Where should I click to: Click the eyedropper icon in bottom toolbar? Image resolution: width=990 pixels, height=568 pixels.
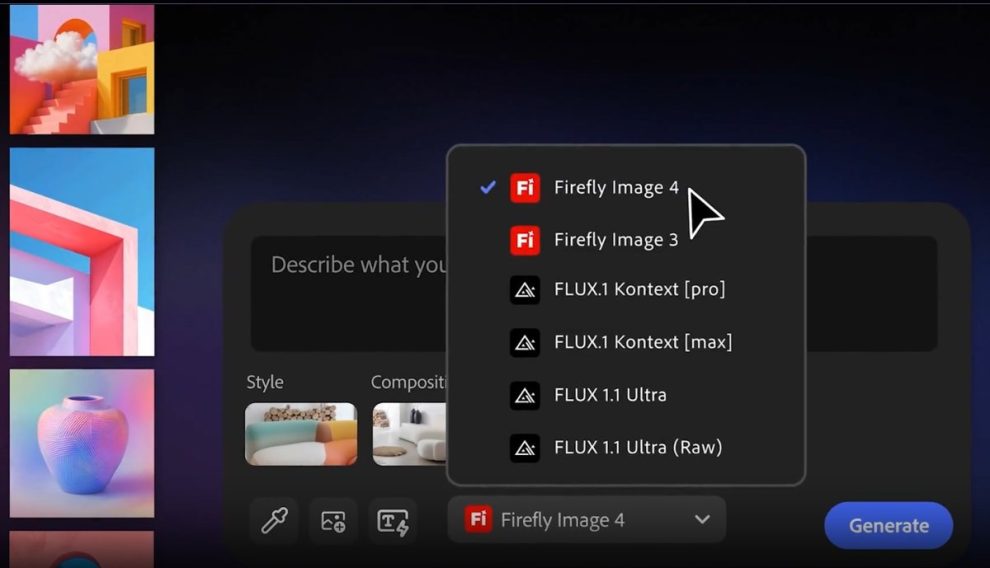coord(273,521)
